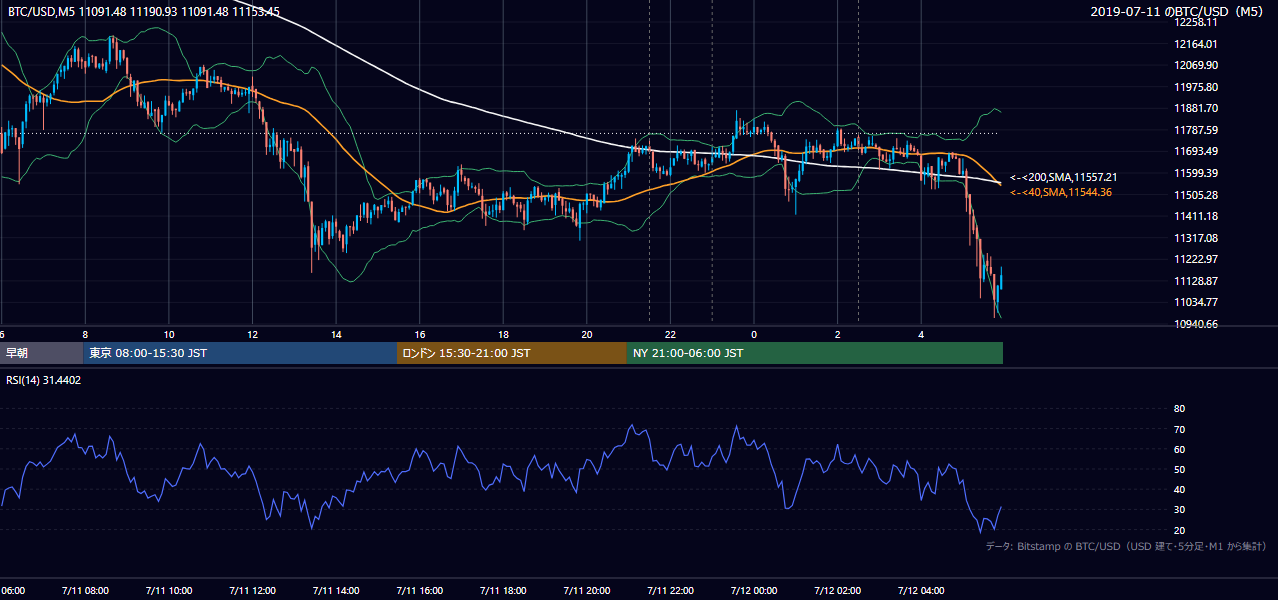Click the 11222.97 price axis label
Image resolution: width=1278 pixels, height=600 pixels.
(1197, 259)
